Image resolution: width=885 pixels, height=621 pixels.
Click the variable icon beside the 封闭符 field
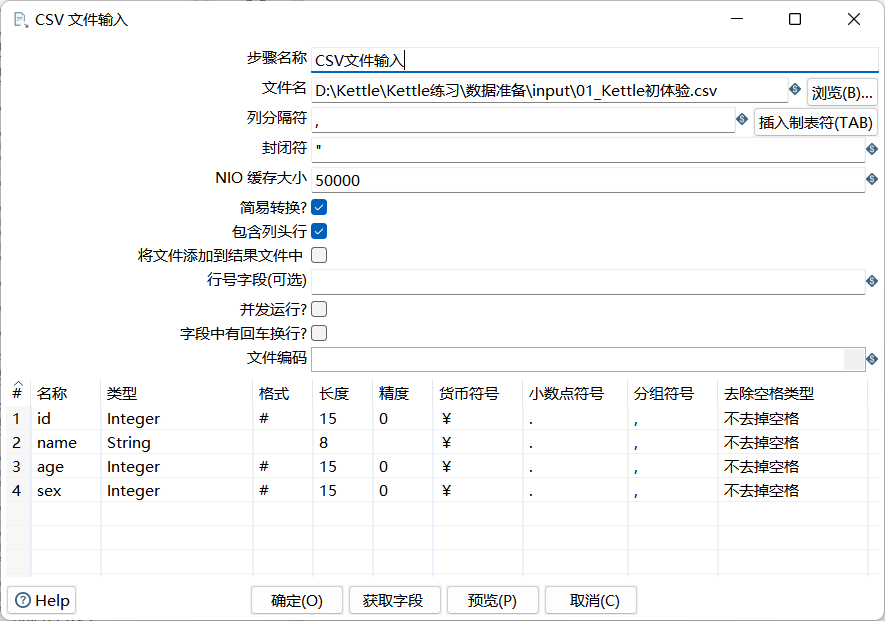click(872, 149)
